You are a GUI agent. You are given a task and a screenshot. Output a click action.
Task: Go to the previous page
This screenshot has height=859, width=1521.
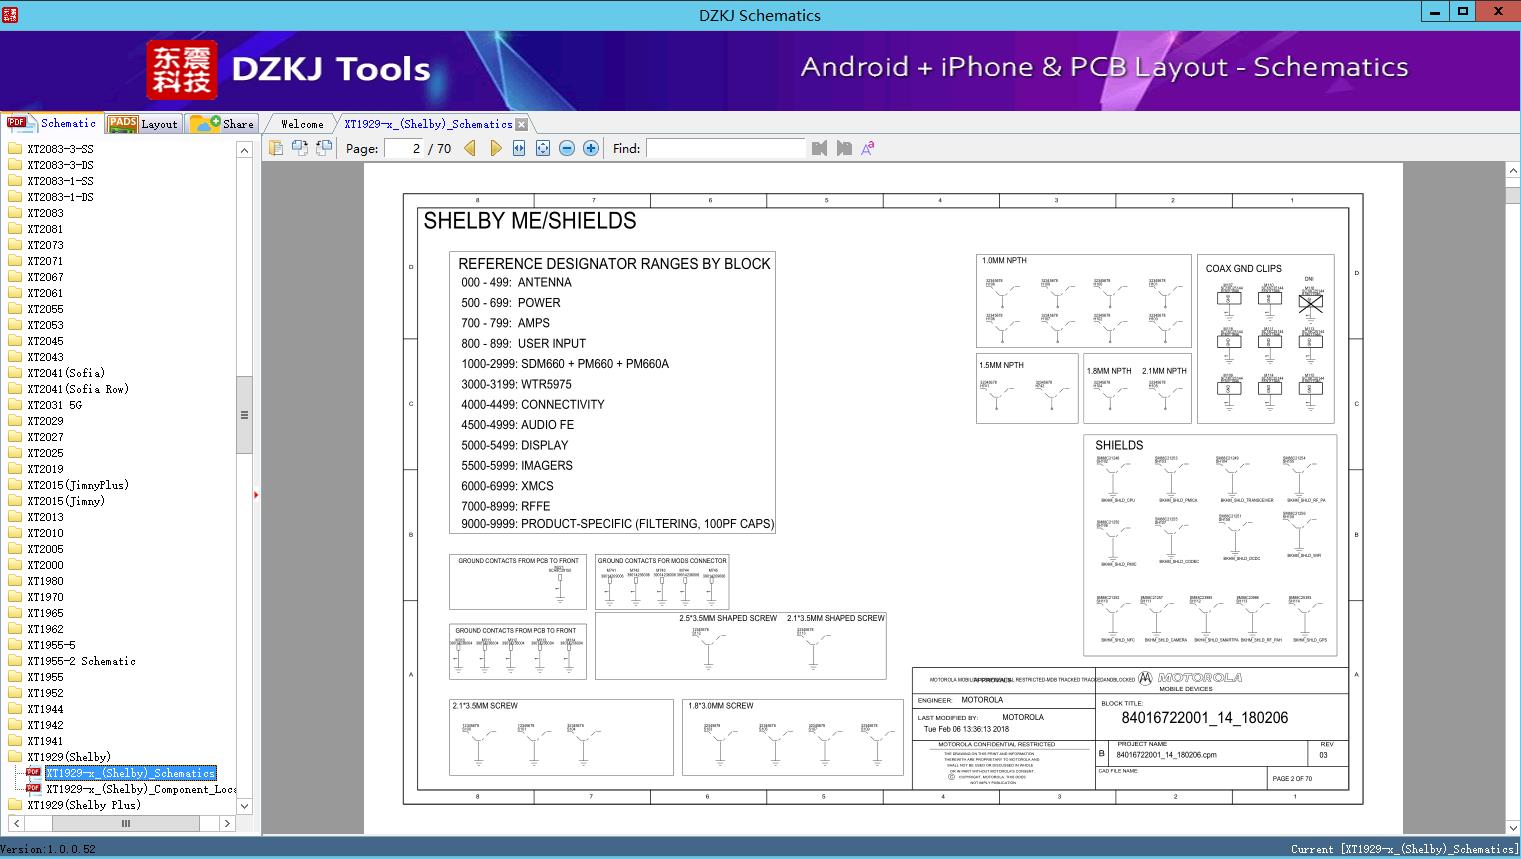471,148
